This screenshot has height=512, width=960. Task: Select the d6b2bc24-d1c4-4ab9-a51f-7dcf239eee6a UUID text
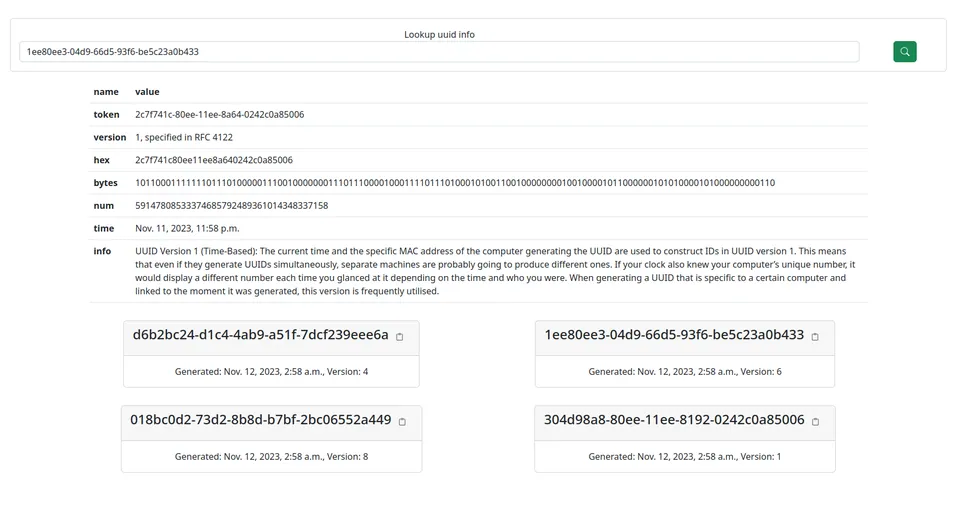[x=260, y=335]
